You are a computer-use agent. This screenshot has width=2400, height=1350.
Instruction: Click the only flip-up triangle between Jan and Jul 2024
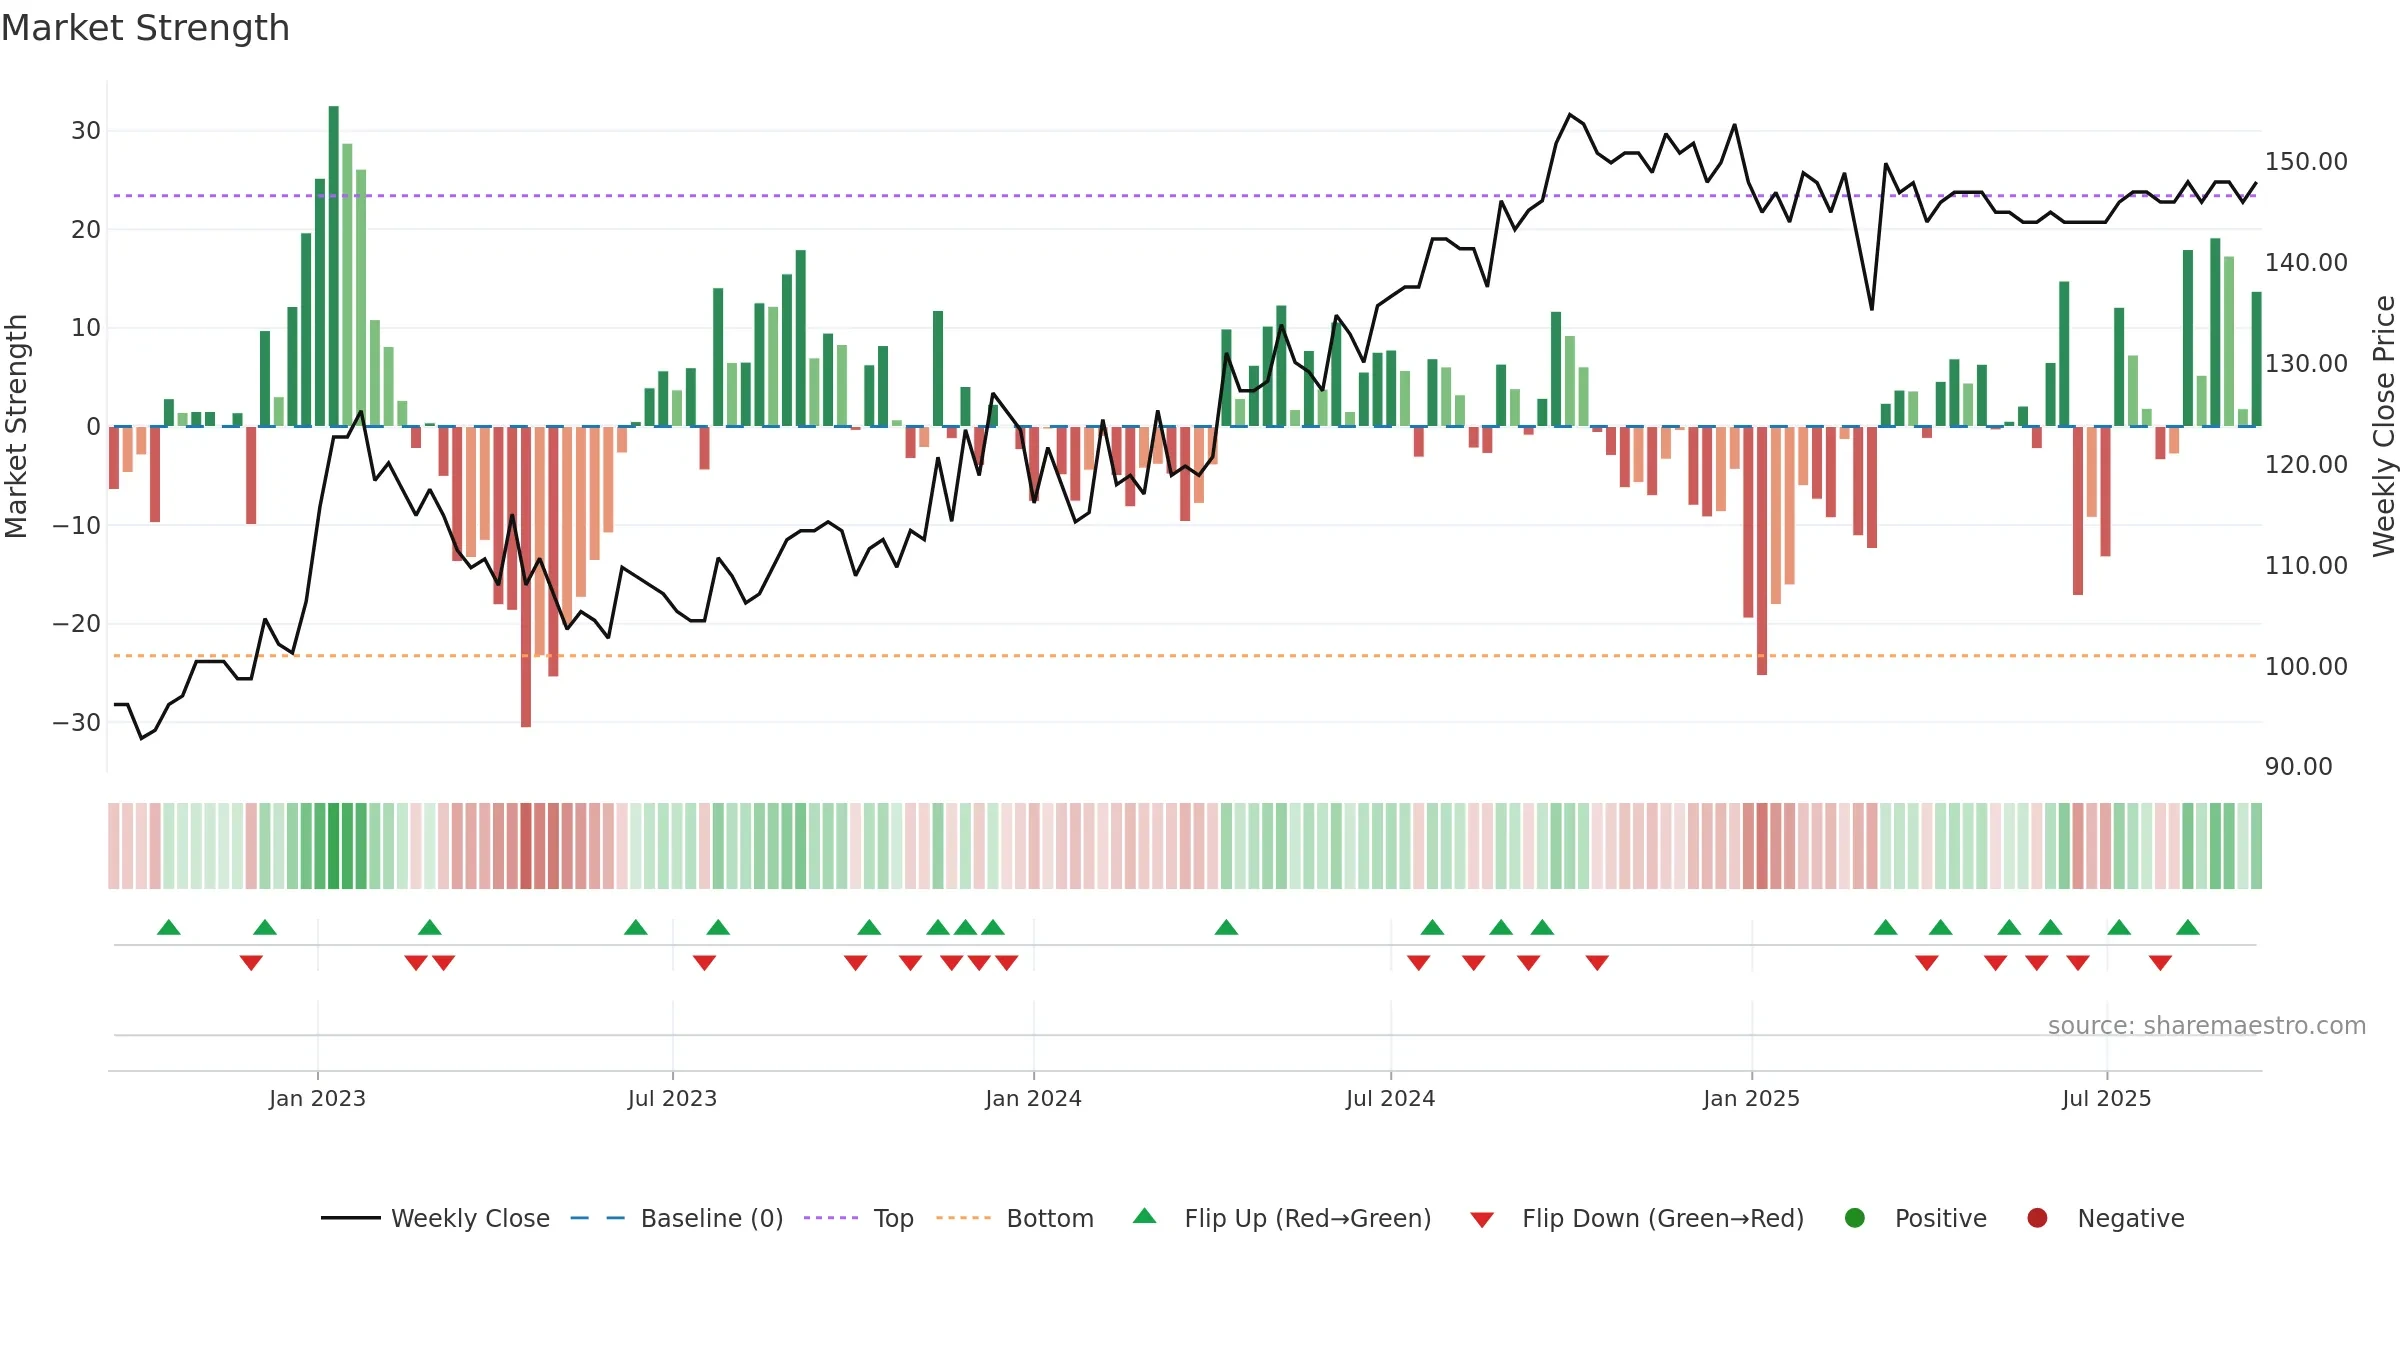click(1226, 927)
